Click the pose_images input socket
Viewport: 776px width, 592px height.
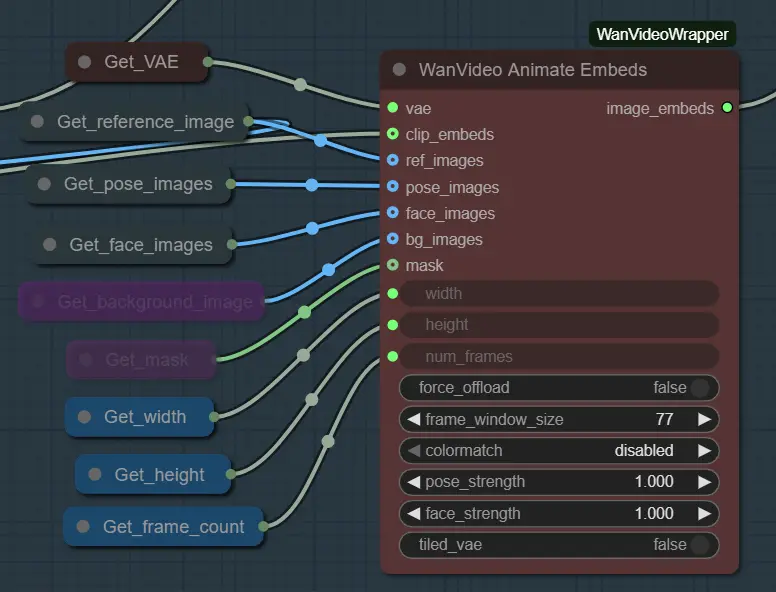[393, 187]
